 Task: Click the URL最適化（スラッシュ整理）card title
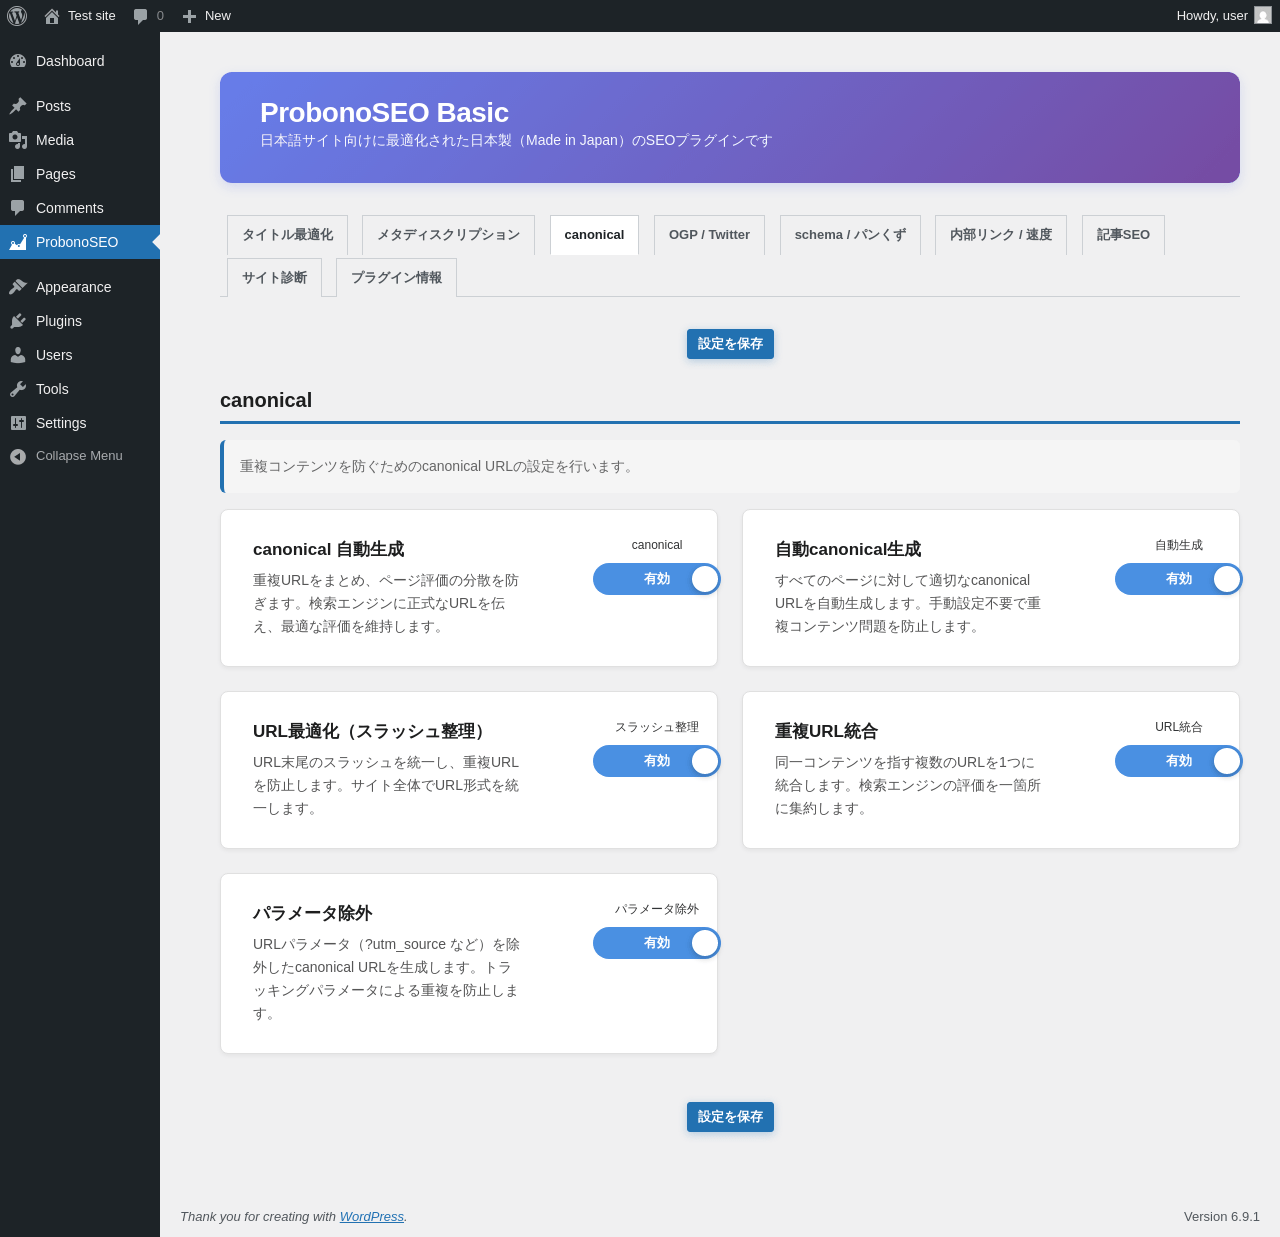(x=371, y=731)
